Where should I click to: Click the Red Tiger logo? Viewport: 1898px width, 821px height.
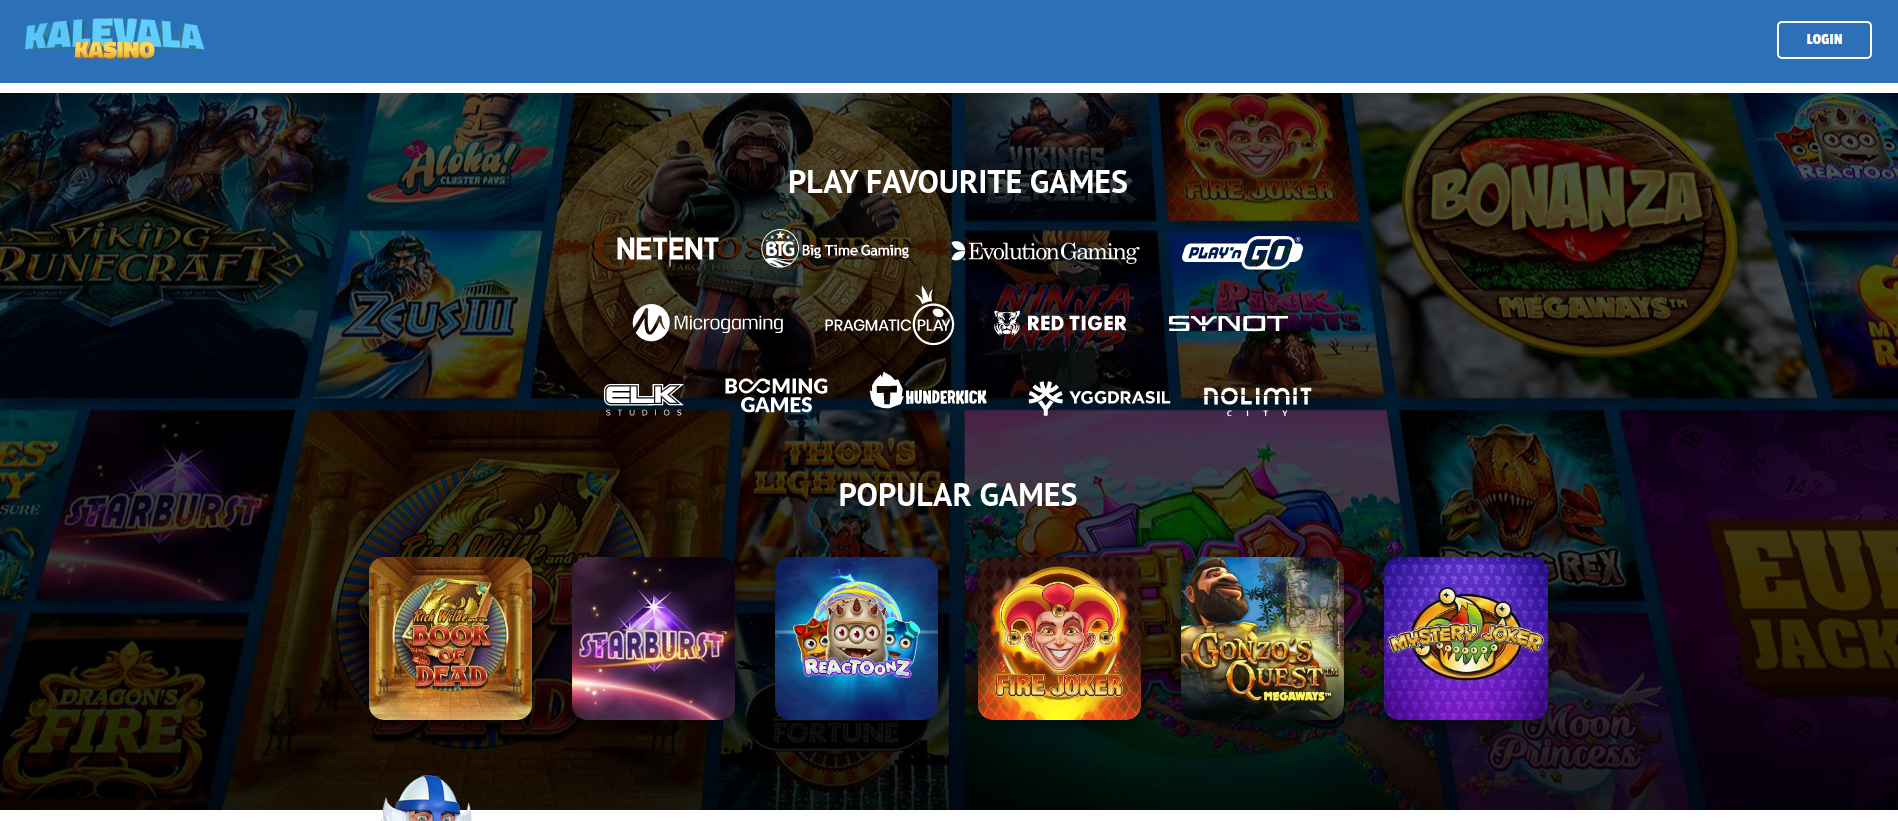tap(1060, 323)
